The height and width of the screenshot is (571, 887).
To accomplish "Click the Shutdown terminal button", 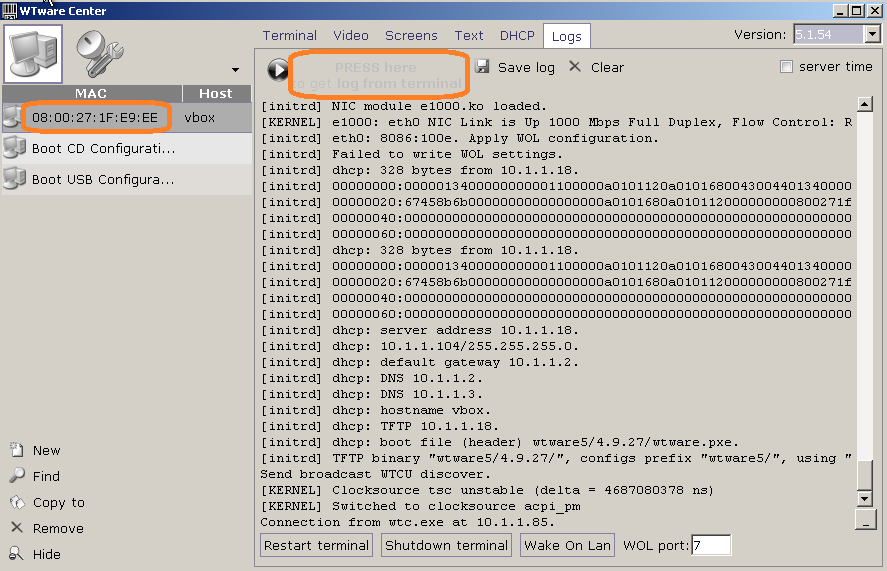I will (446, 545).
